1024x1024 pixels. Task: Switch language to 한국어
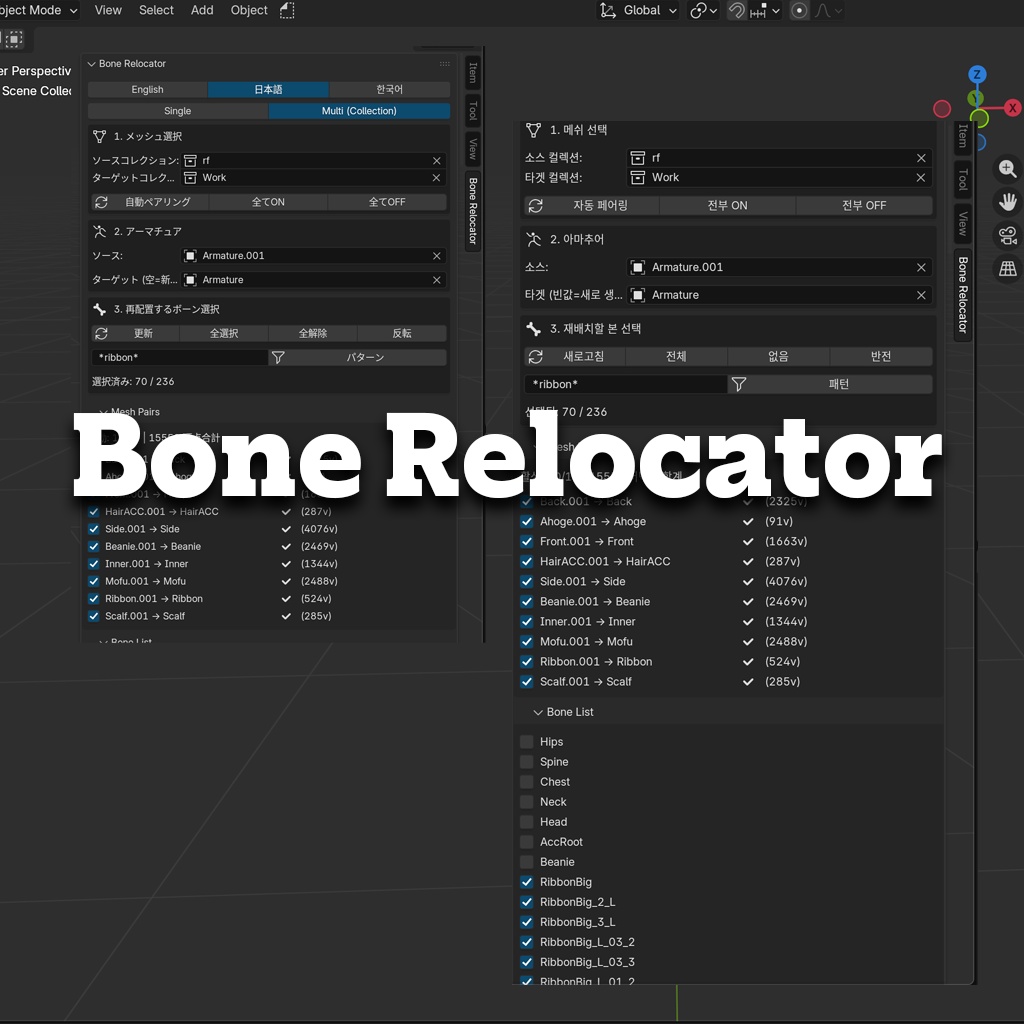pos(387,89)
